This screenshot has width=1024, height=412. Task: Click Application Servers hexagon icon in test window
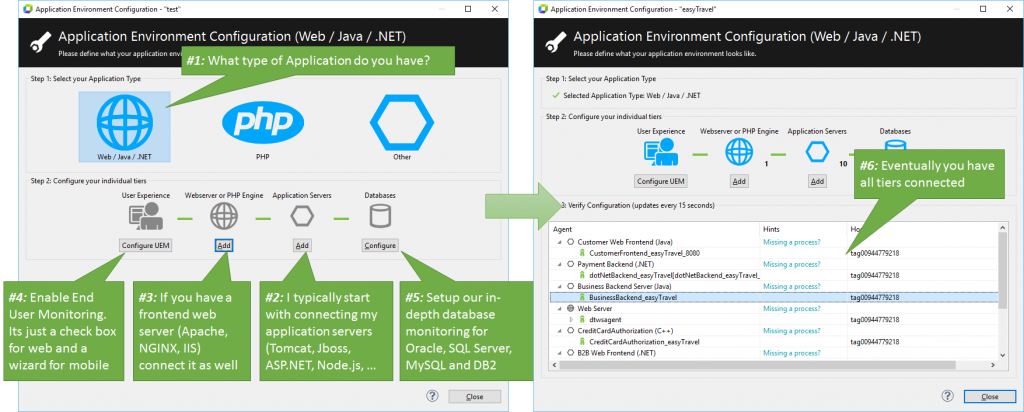point(302,217)
